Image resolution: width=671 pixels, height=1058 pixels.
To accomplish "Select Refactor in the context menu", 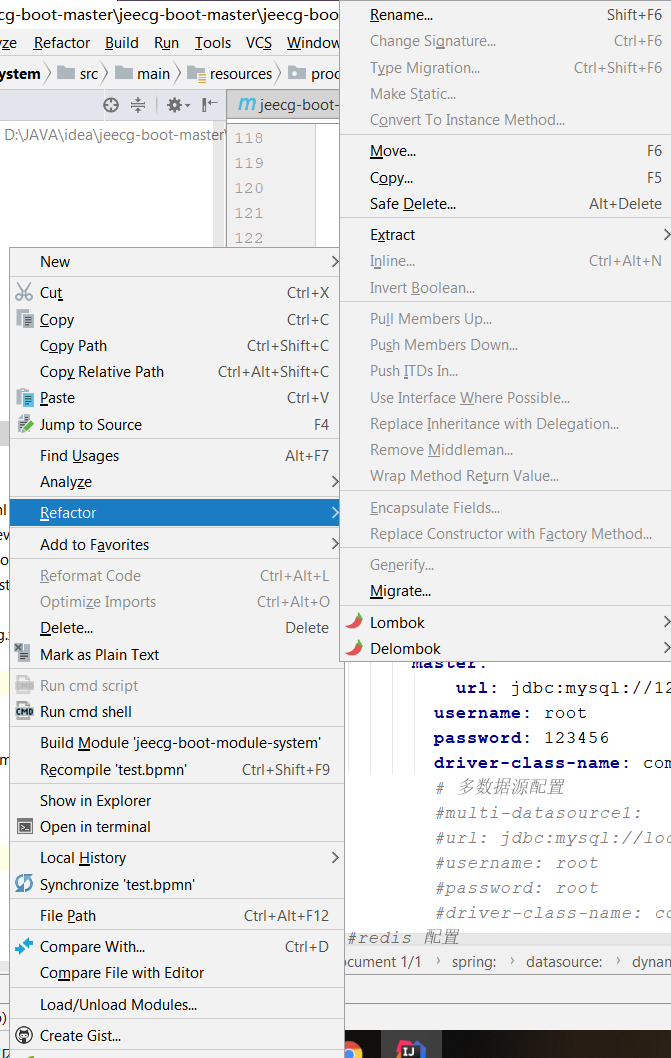I will point(177,512).
